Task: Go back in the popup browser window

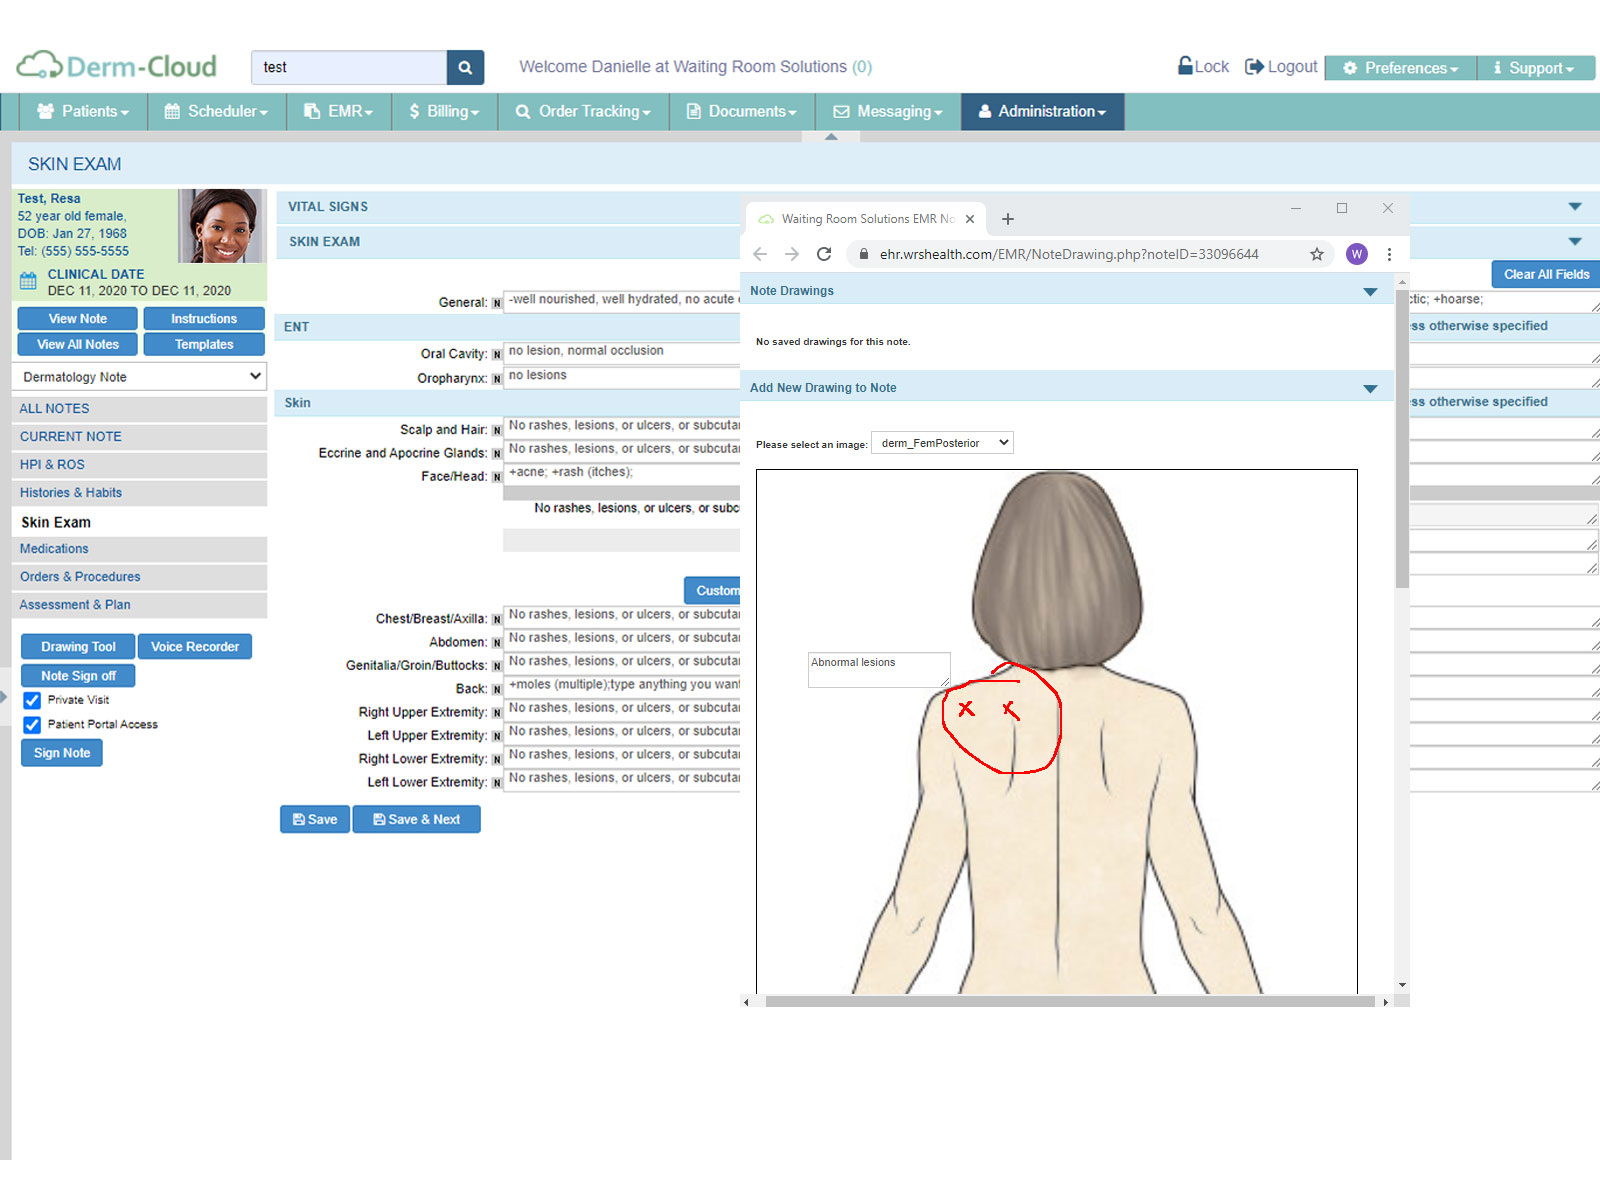Action: [760, 254]
